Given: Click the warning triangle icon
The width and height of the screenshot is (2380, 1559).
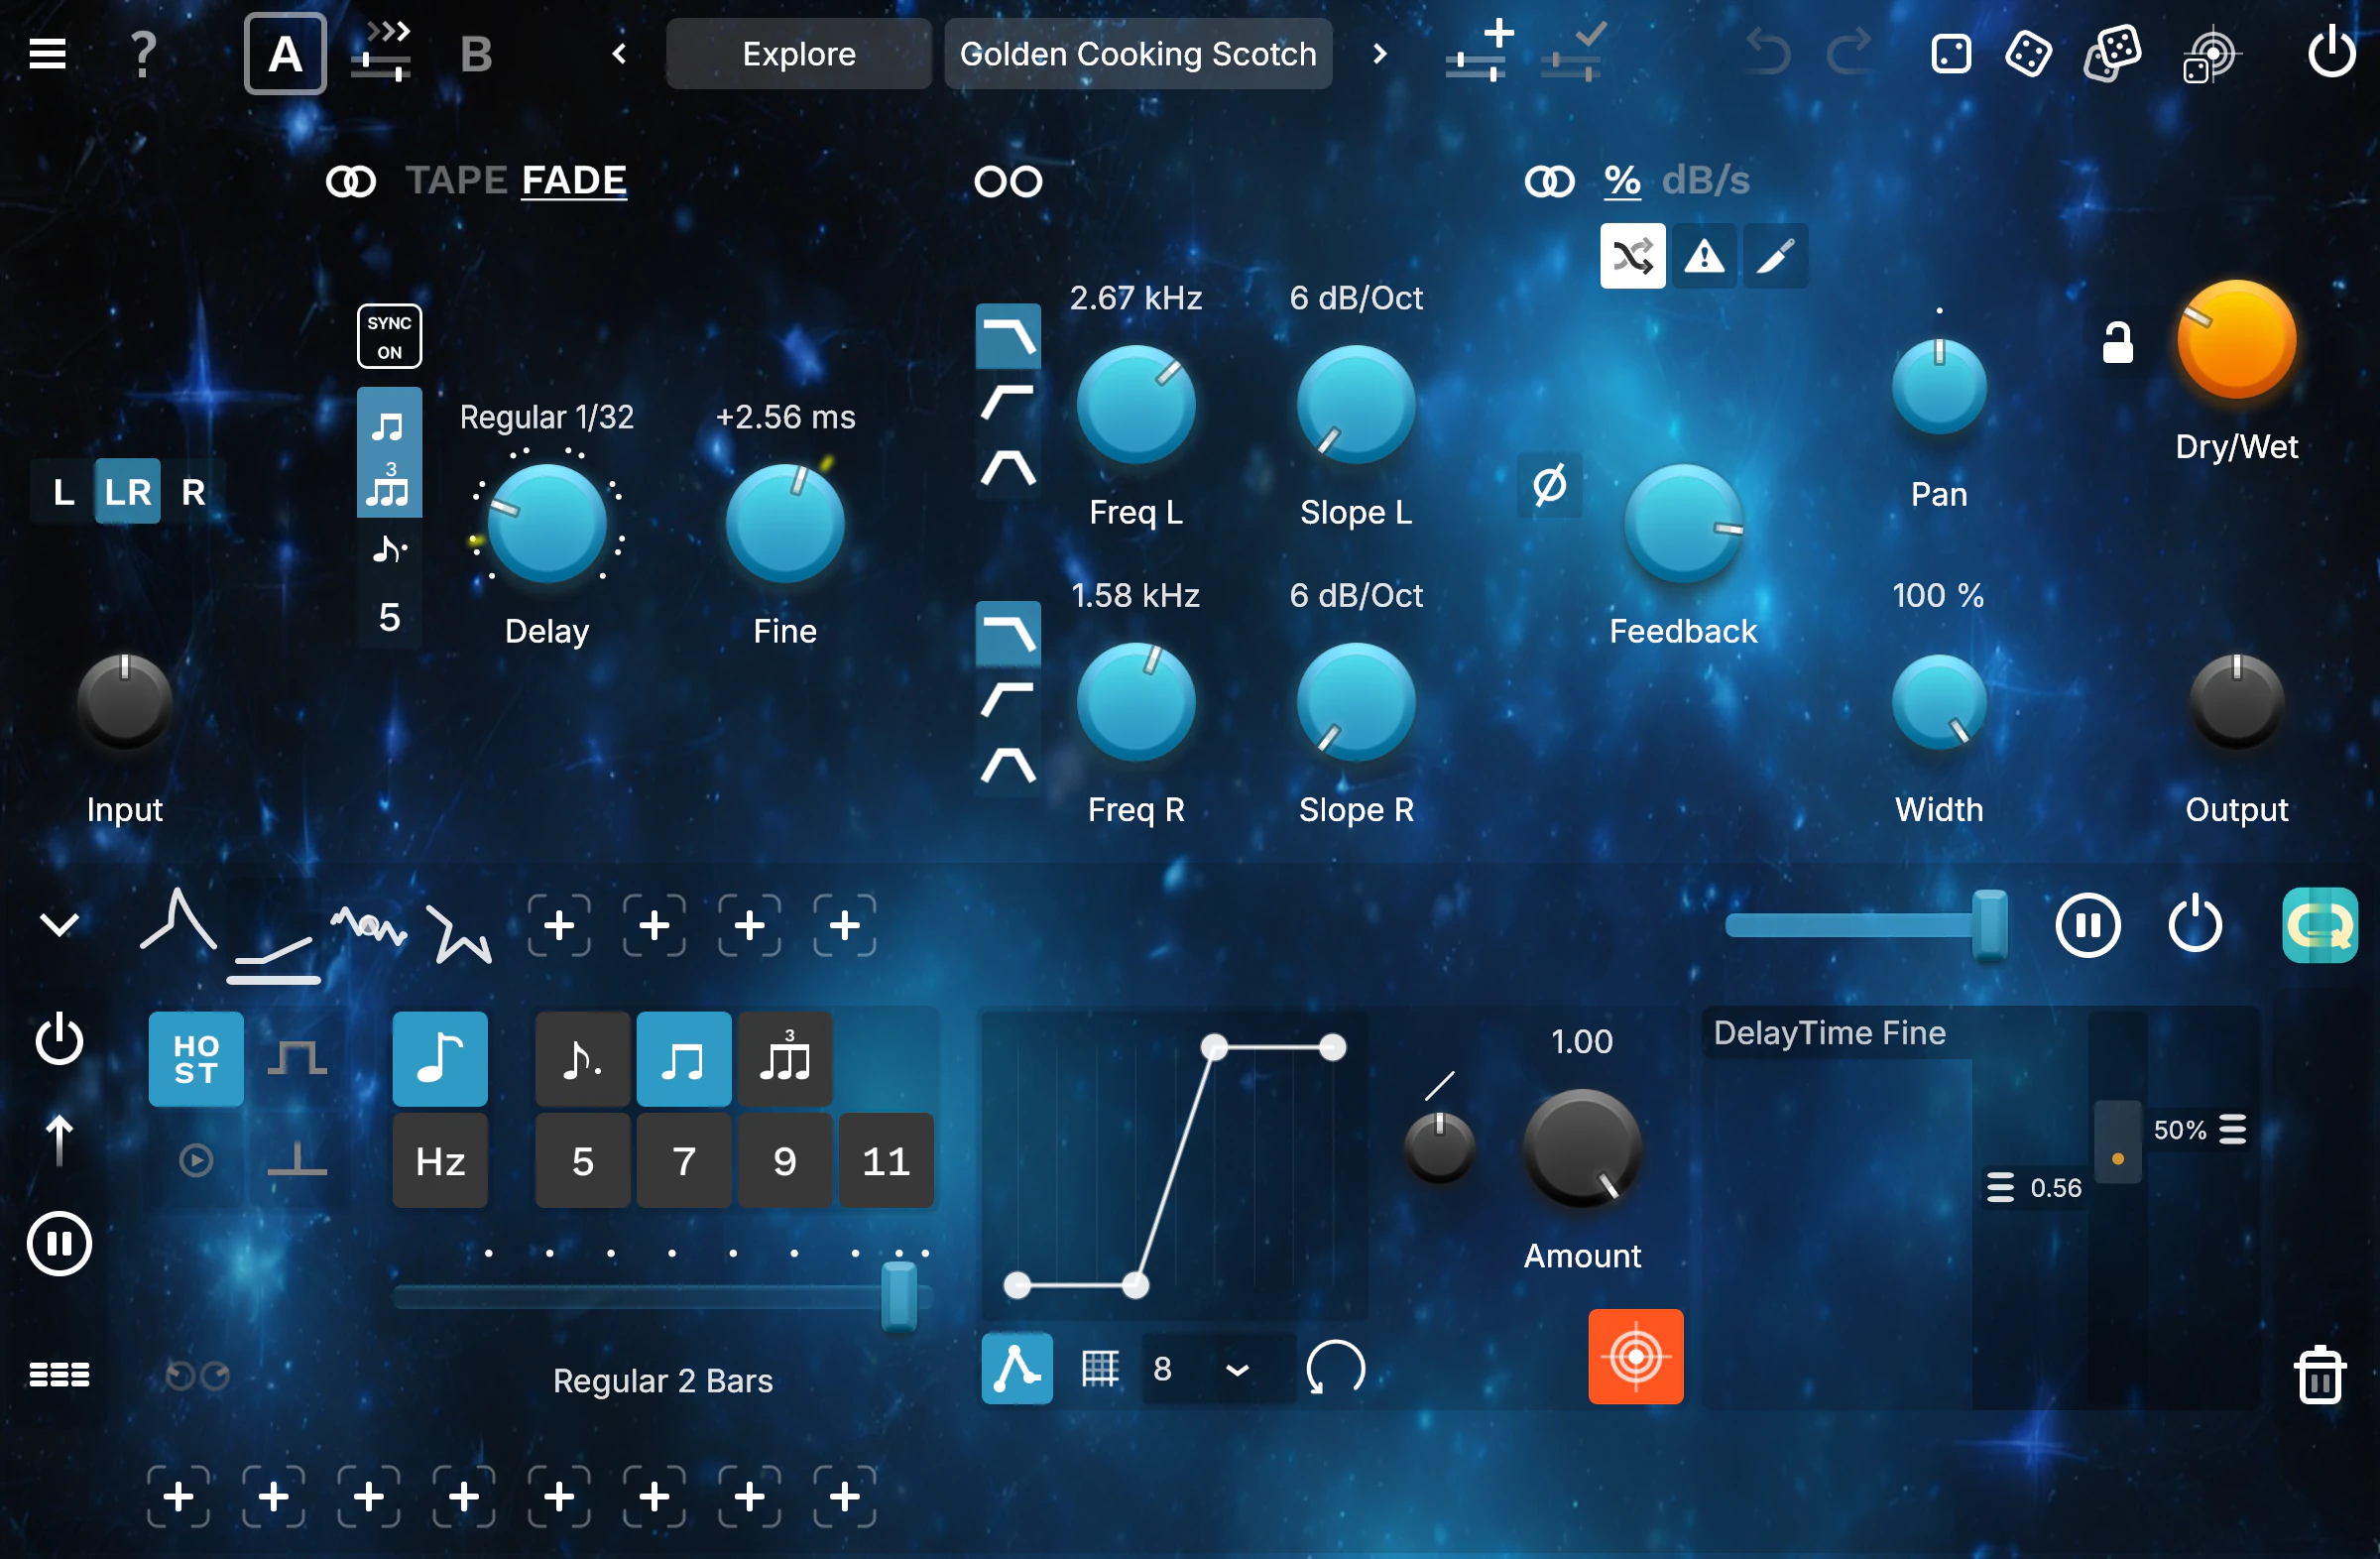Looking at the screenshot, I should tap(1704, 255).
